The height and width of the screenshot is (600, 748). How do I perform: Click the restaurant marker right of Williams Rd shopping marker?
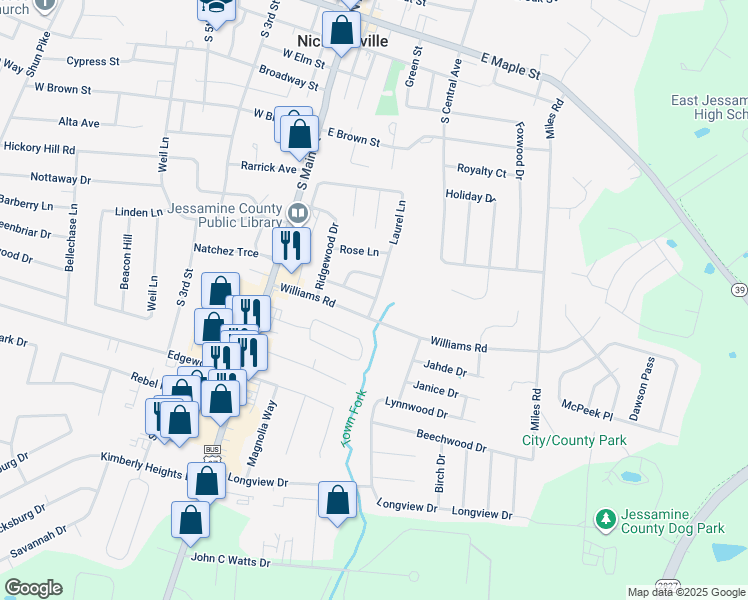(250, 312)
